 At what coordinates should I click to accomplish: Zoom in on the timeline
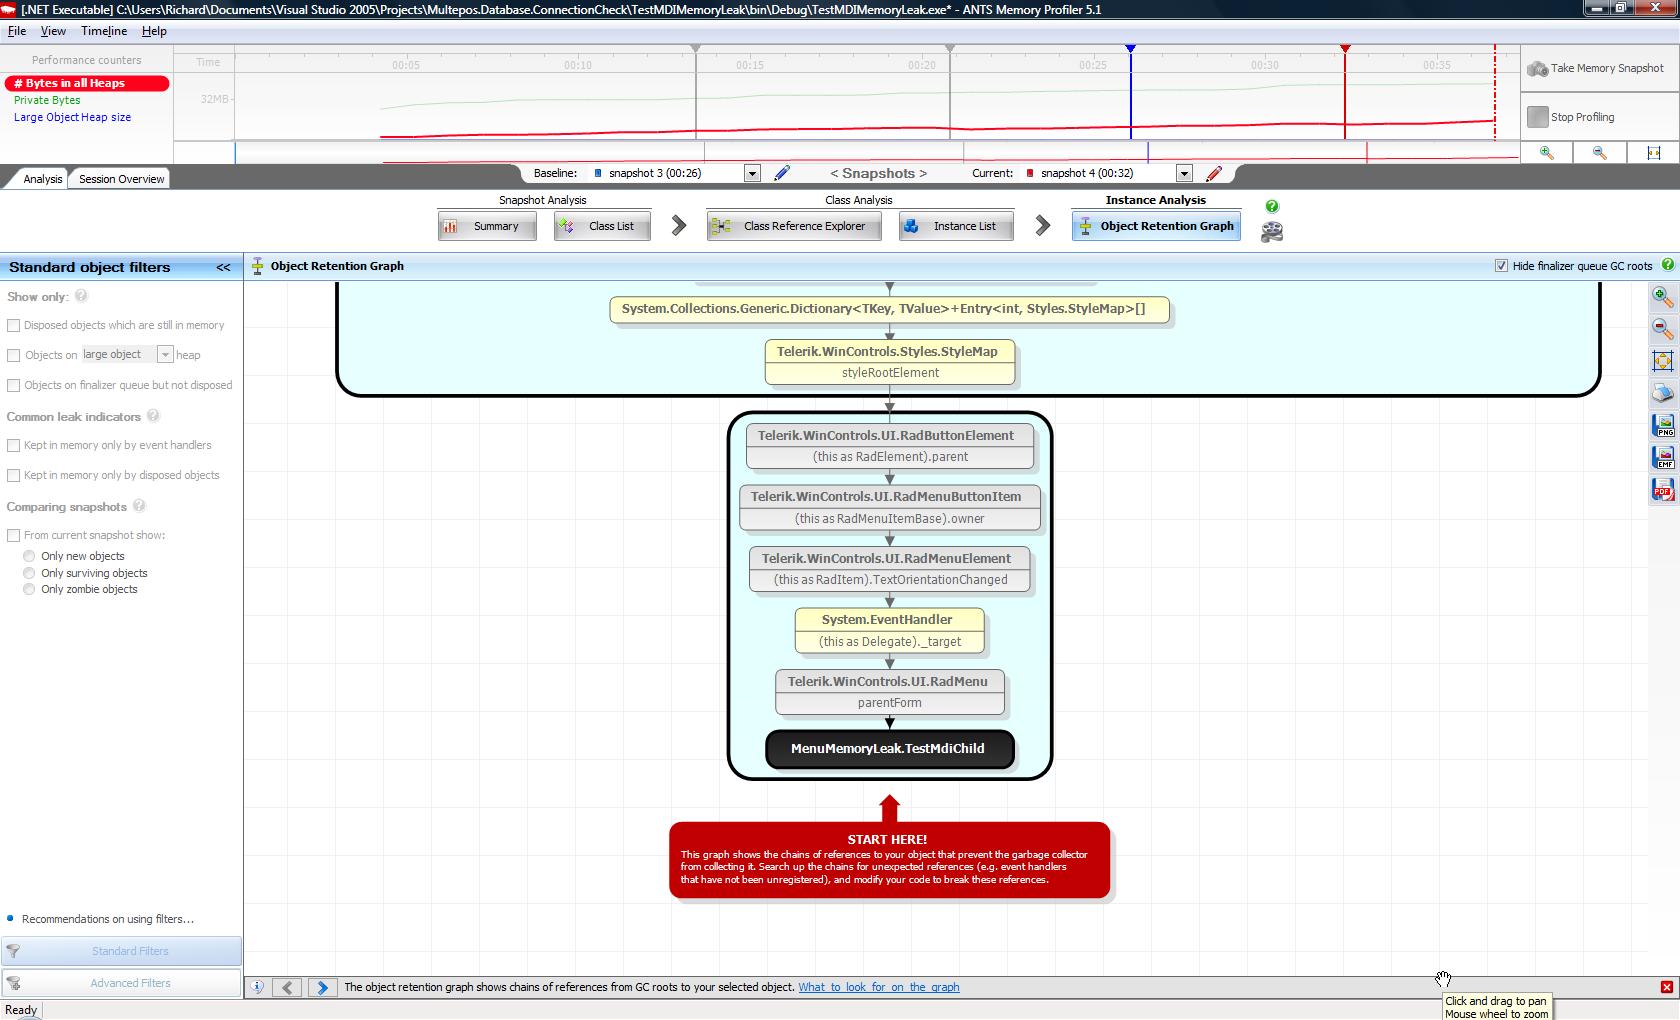(1546, 153)
